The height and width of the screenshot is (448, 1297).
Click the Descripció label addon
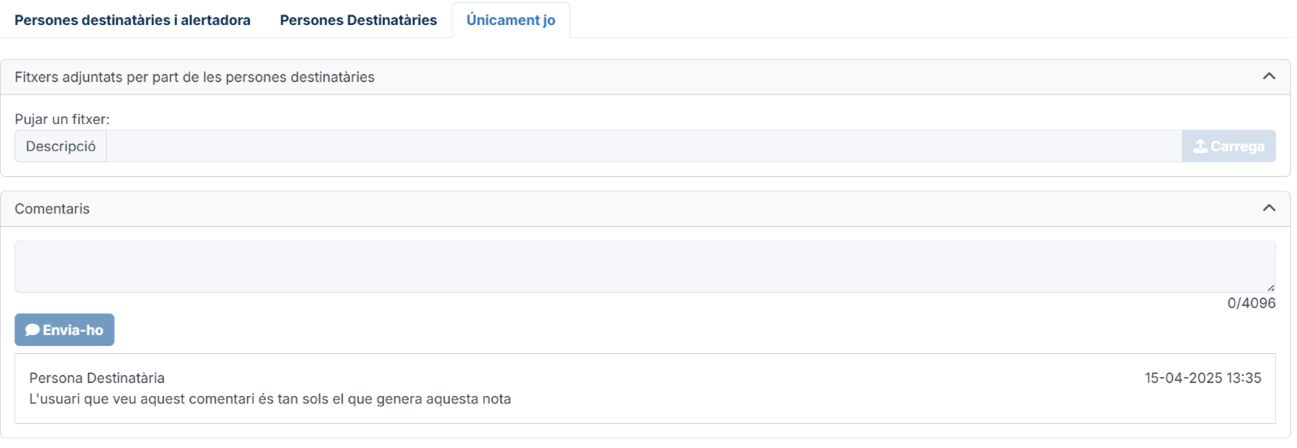[60, 146]
